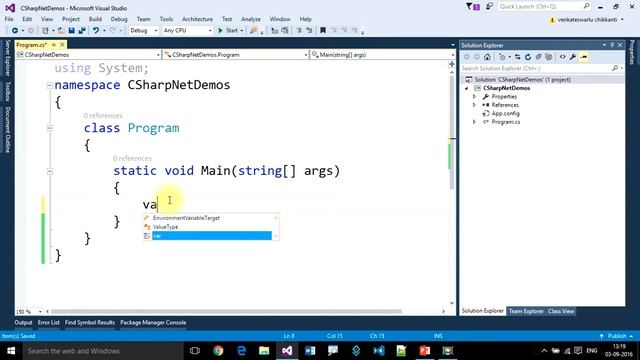
Task: Expand the Properties node in Solution Explorer
Action: coord(474,97)
